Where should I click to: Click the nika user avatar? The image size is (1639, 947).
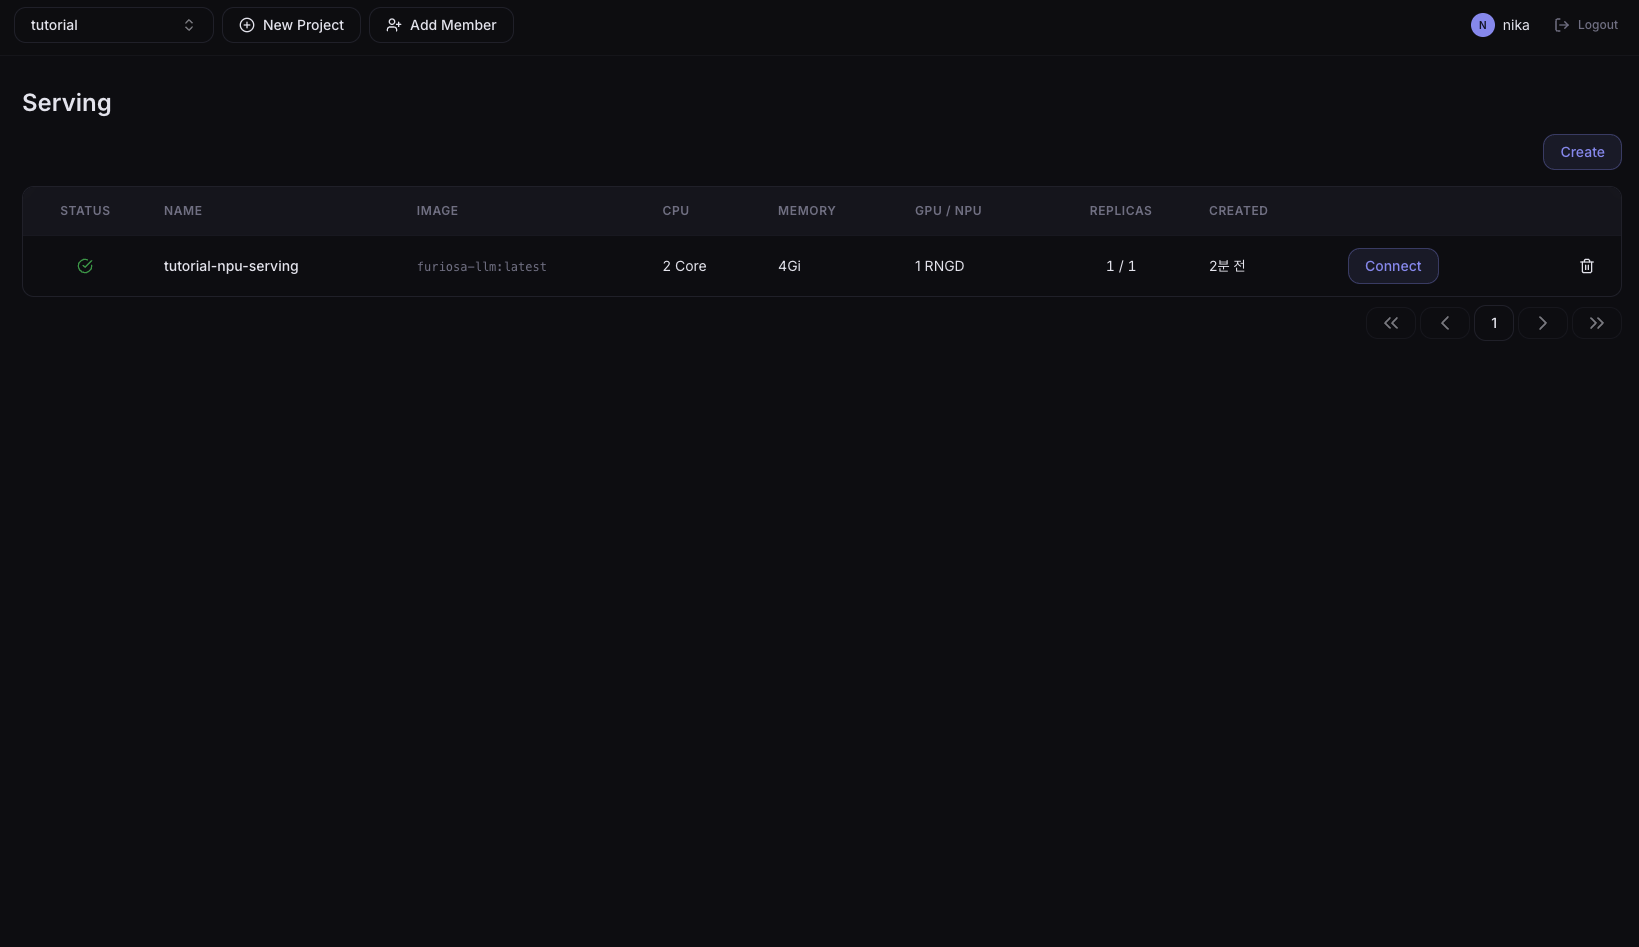click(x=1483, y=25)
